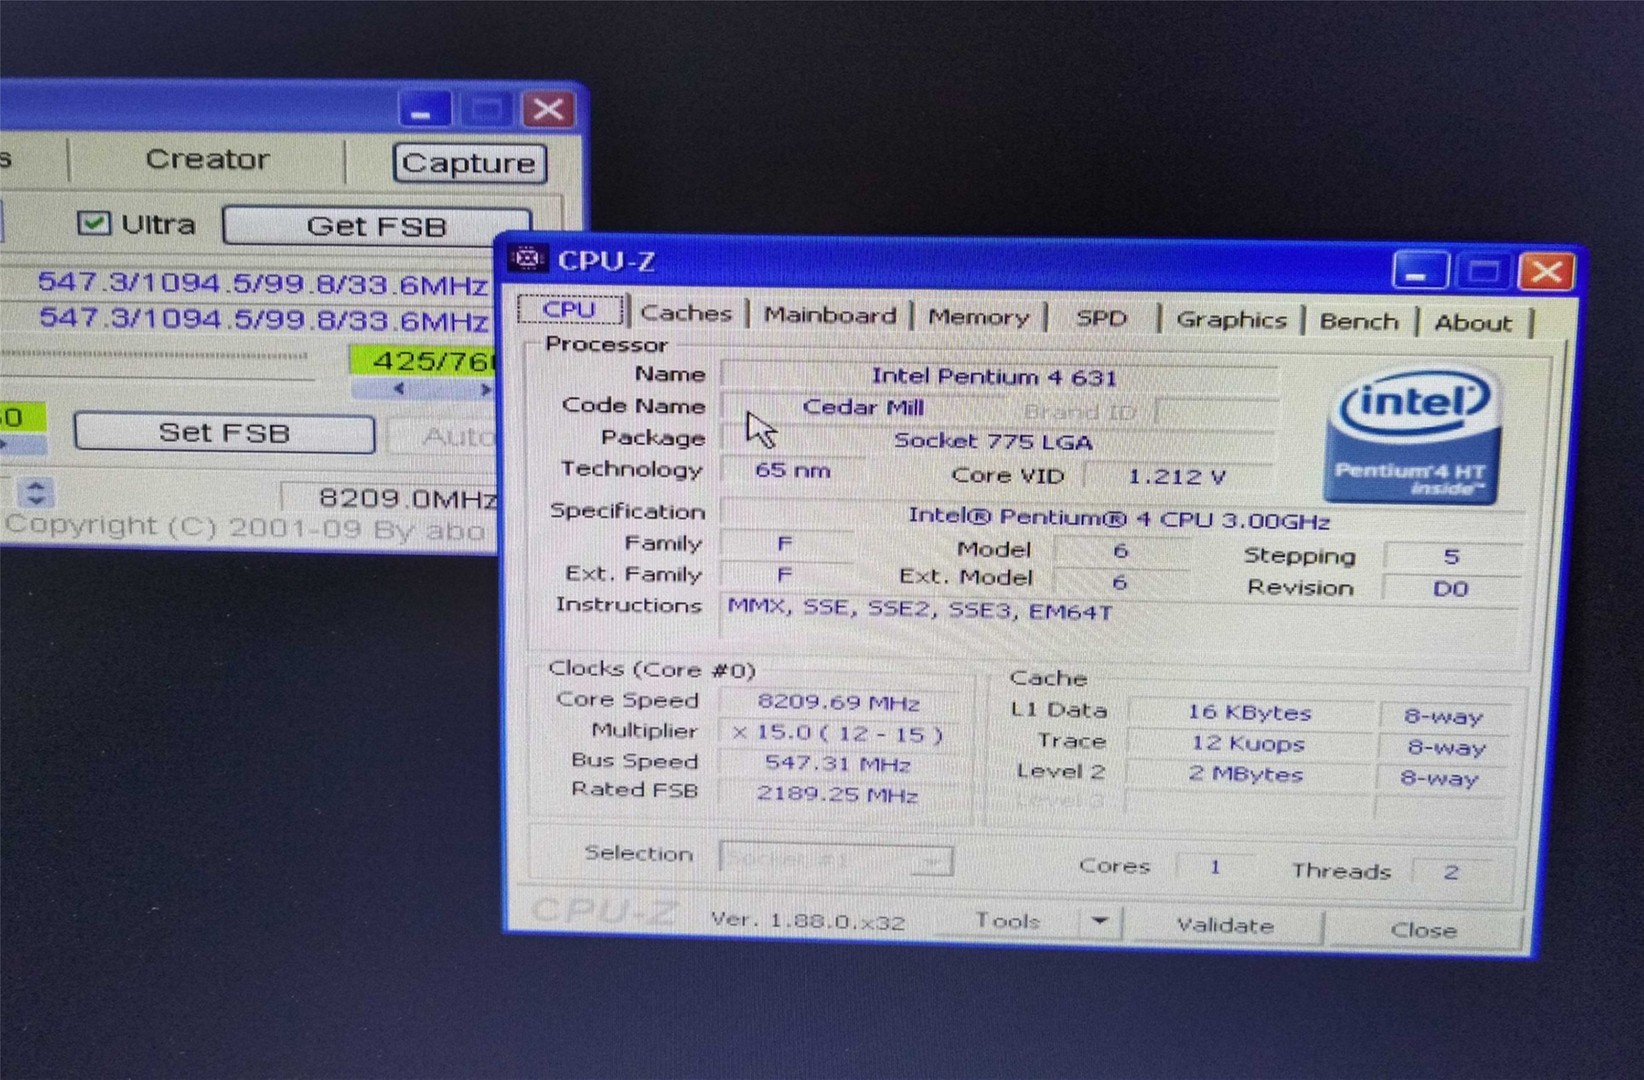Go to the About tab
The image size is (1644, 1080).
coord(1473,322)
